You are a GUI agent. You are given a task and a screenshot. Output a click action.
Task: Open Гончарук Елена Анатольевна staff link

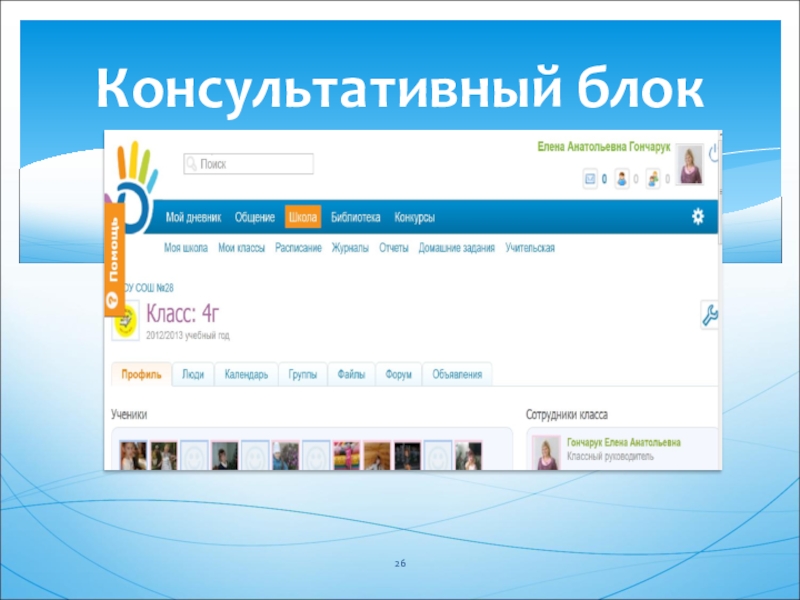pyautogui.click(x=623, y=442)
